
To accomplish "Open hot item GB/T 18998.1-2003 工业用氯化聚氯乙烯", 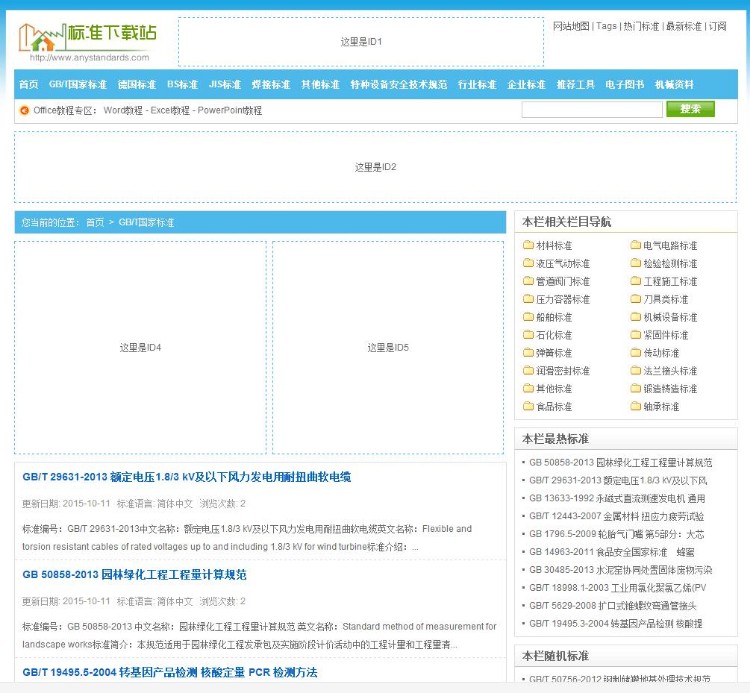I will pos(618,588).
